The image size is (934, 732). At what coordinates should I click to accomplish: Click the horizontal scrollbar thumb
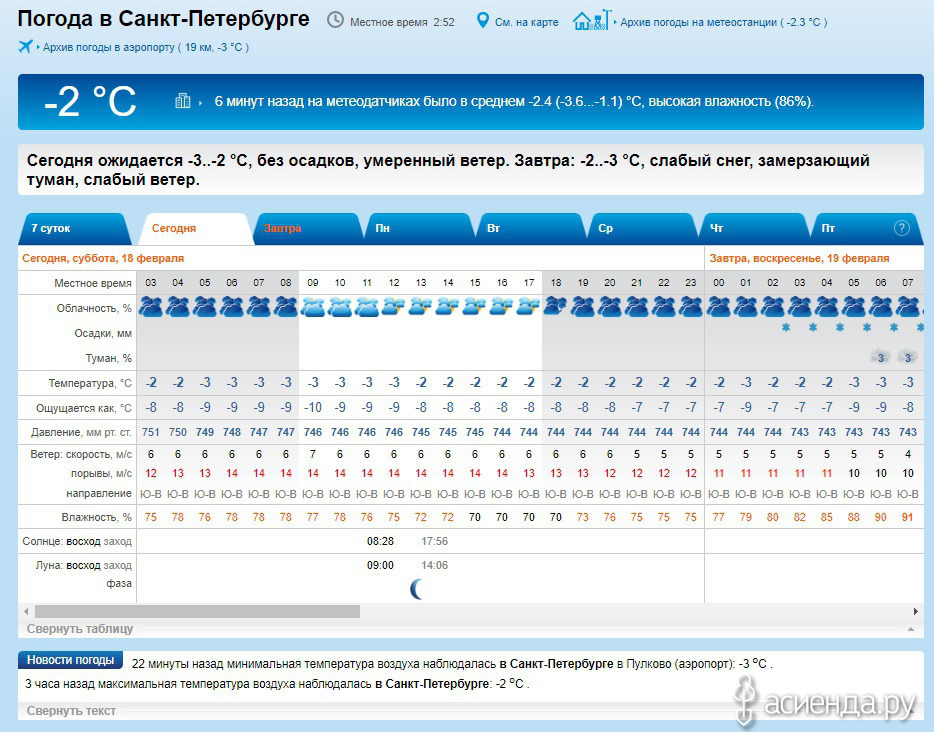(x=197, y=612)
